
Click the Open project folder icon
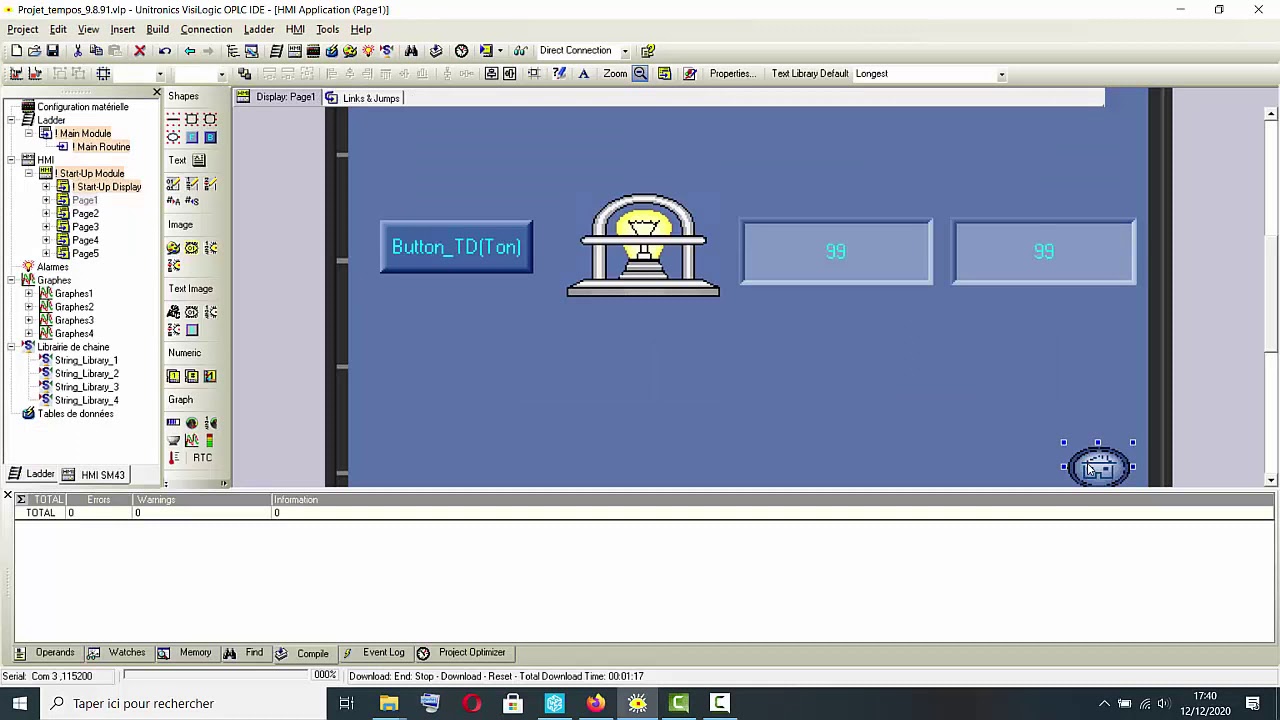pos(34,50)
